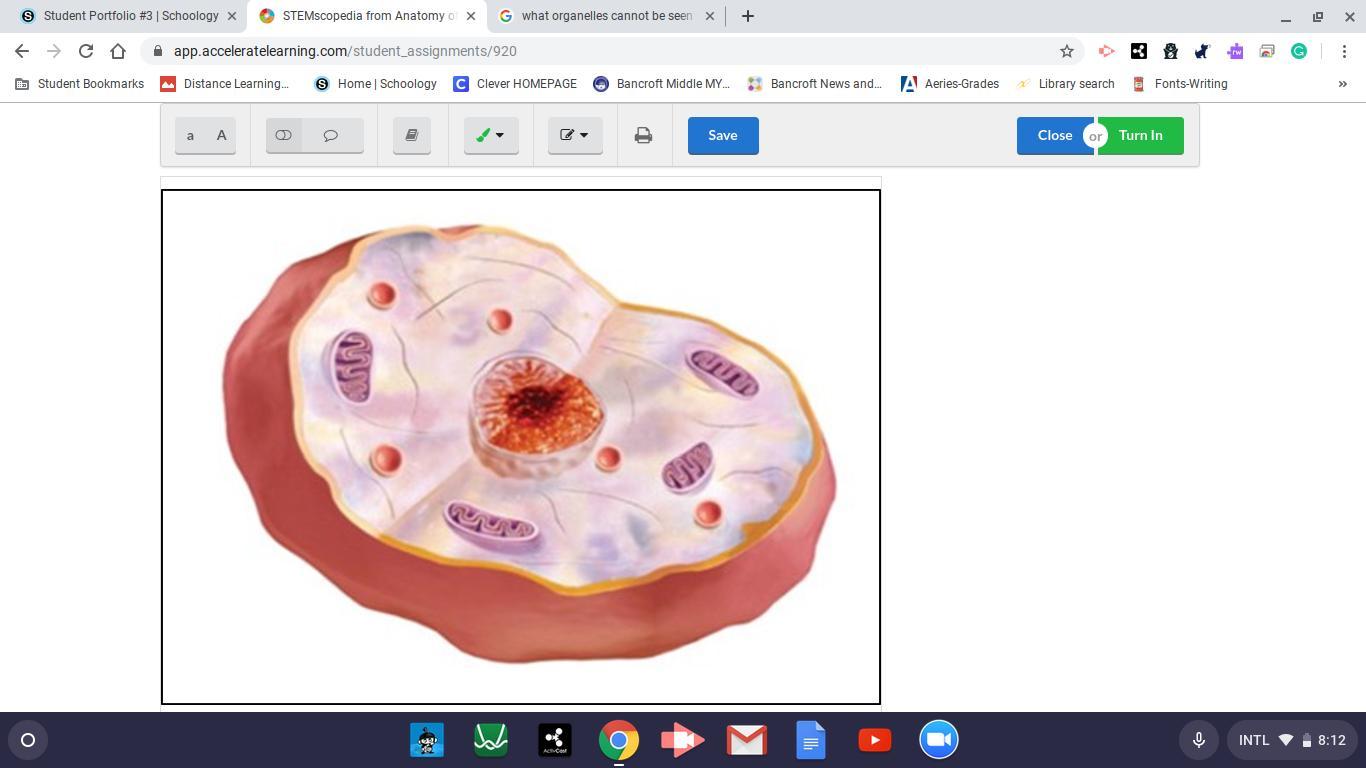Open the Grammarly extension icon

[x=1299, y=51]
